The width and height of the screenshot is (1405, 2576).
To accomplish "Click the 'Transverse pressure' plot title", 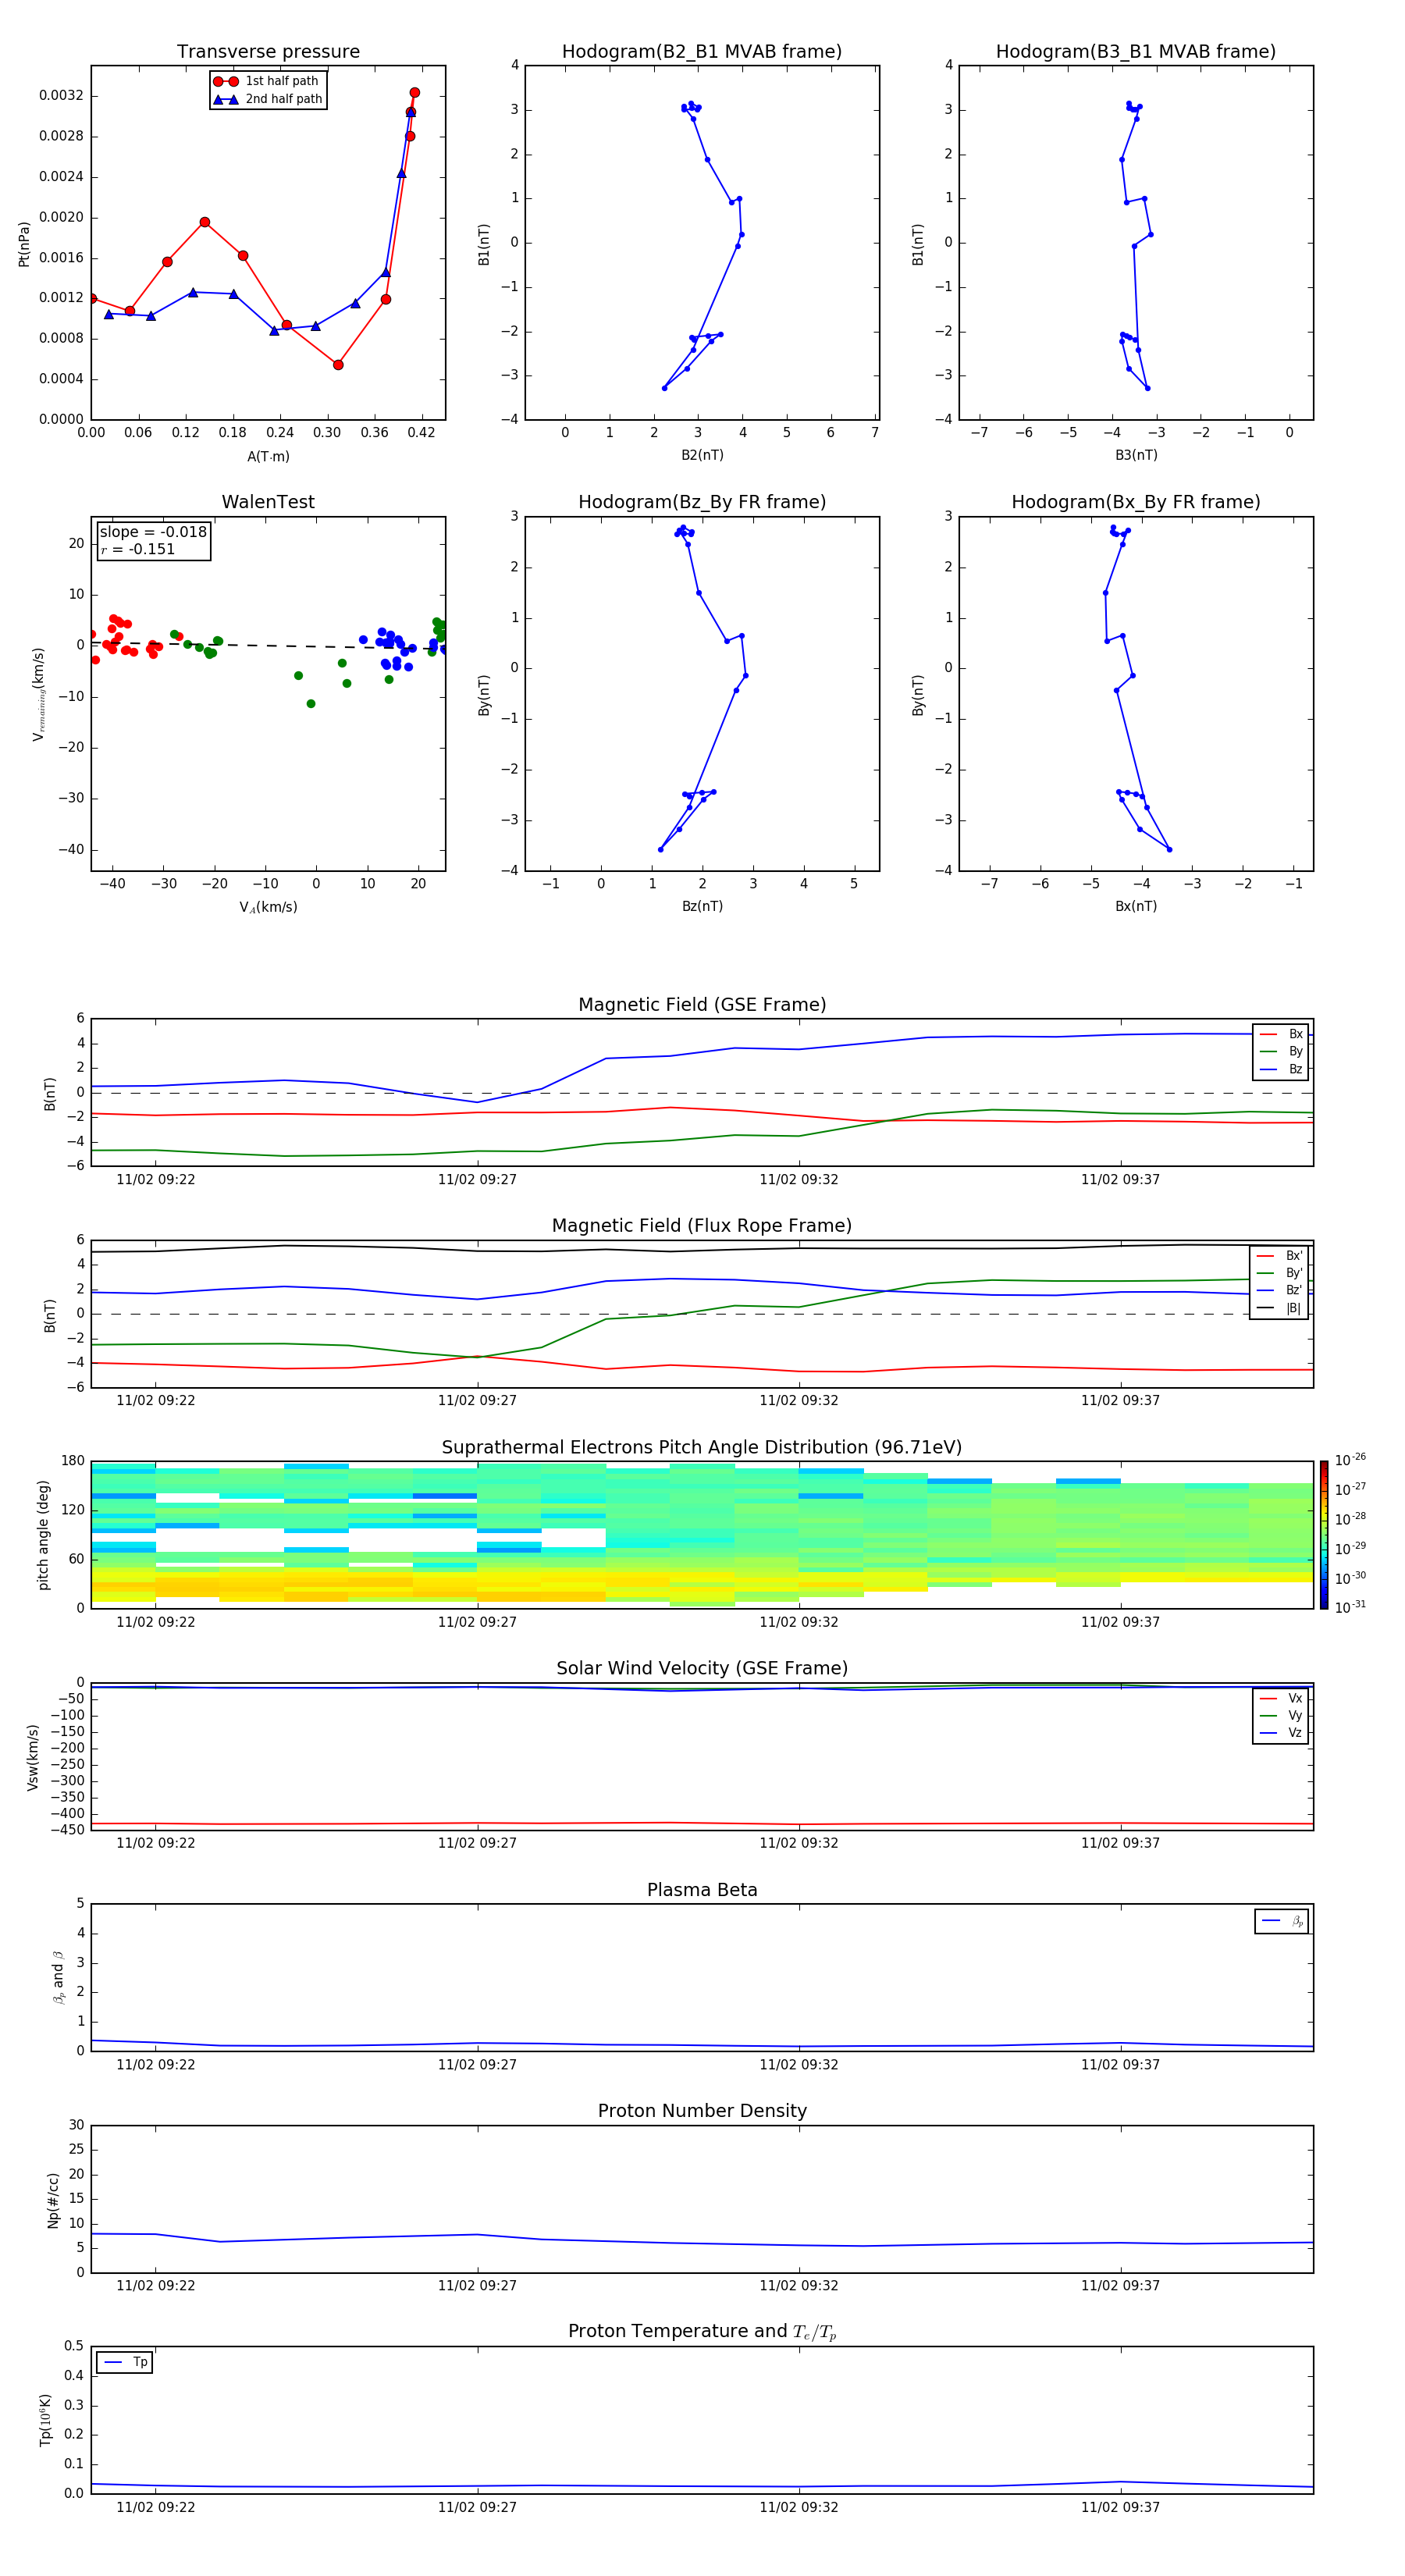I will pyautogui.click(x=268, y=52).
